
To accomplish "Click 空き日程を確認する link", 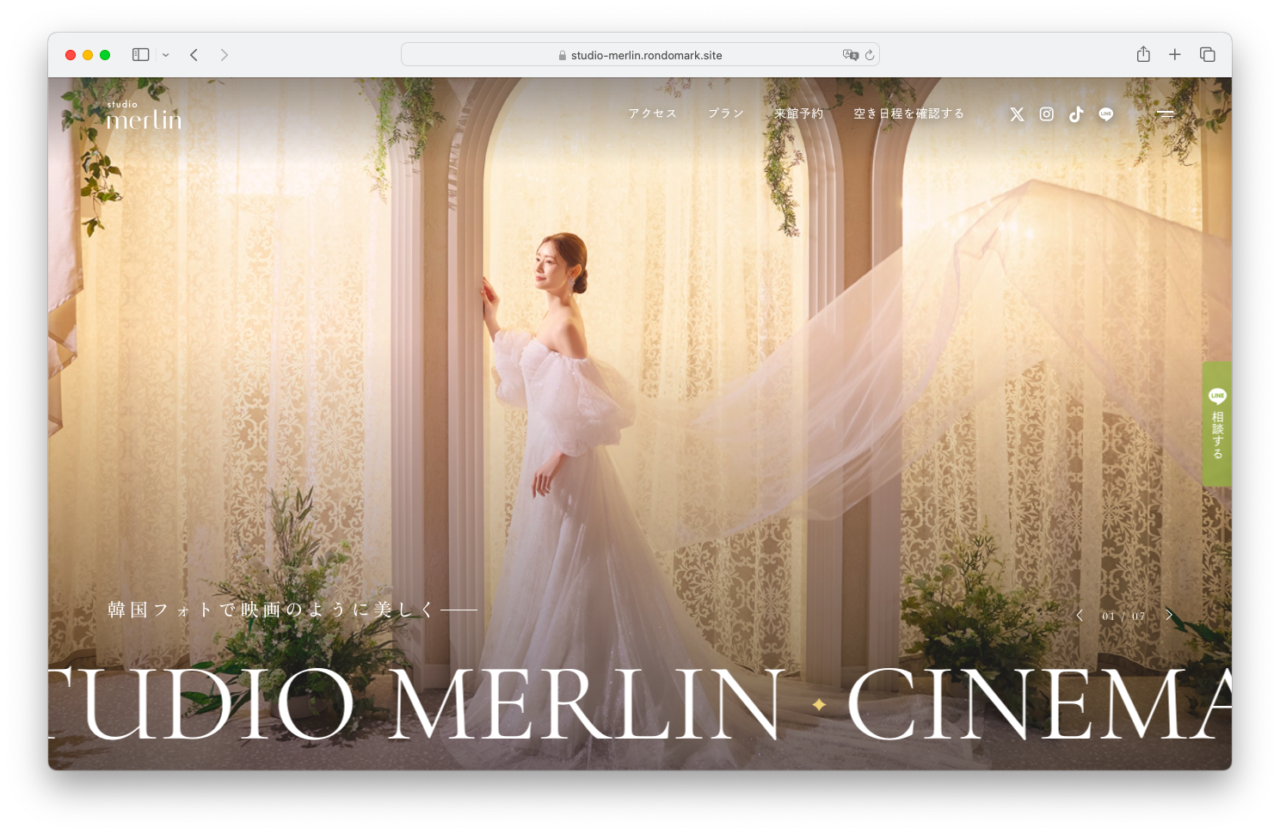I will 909,114.
